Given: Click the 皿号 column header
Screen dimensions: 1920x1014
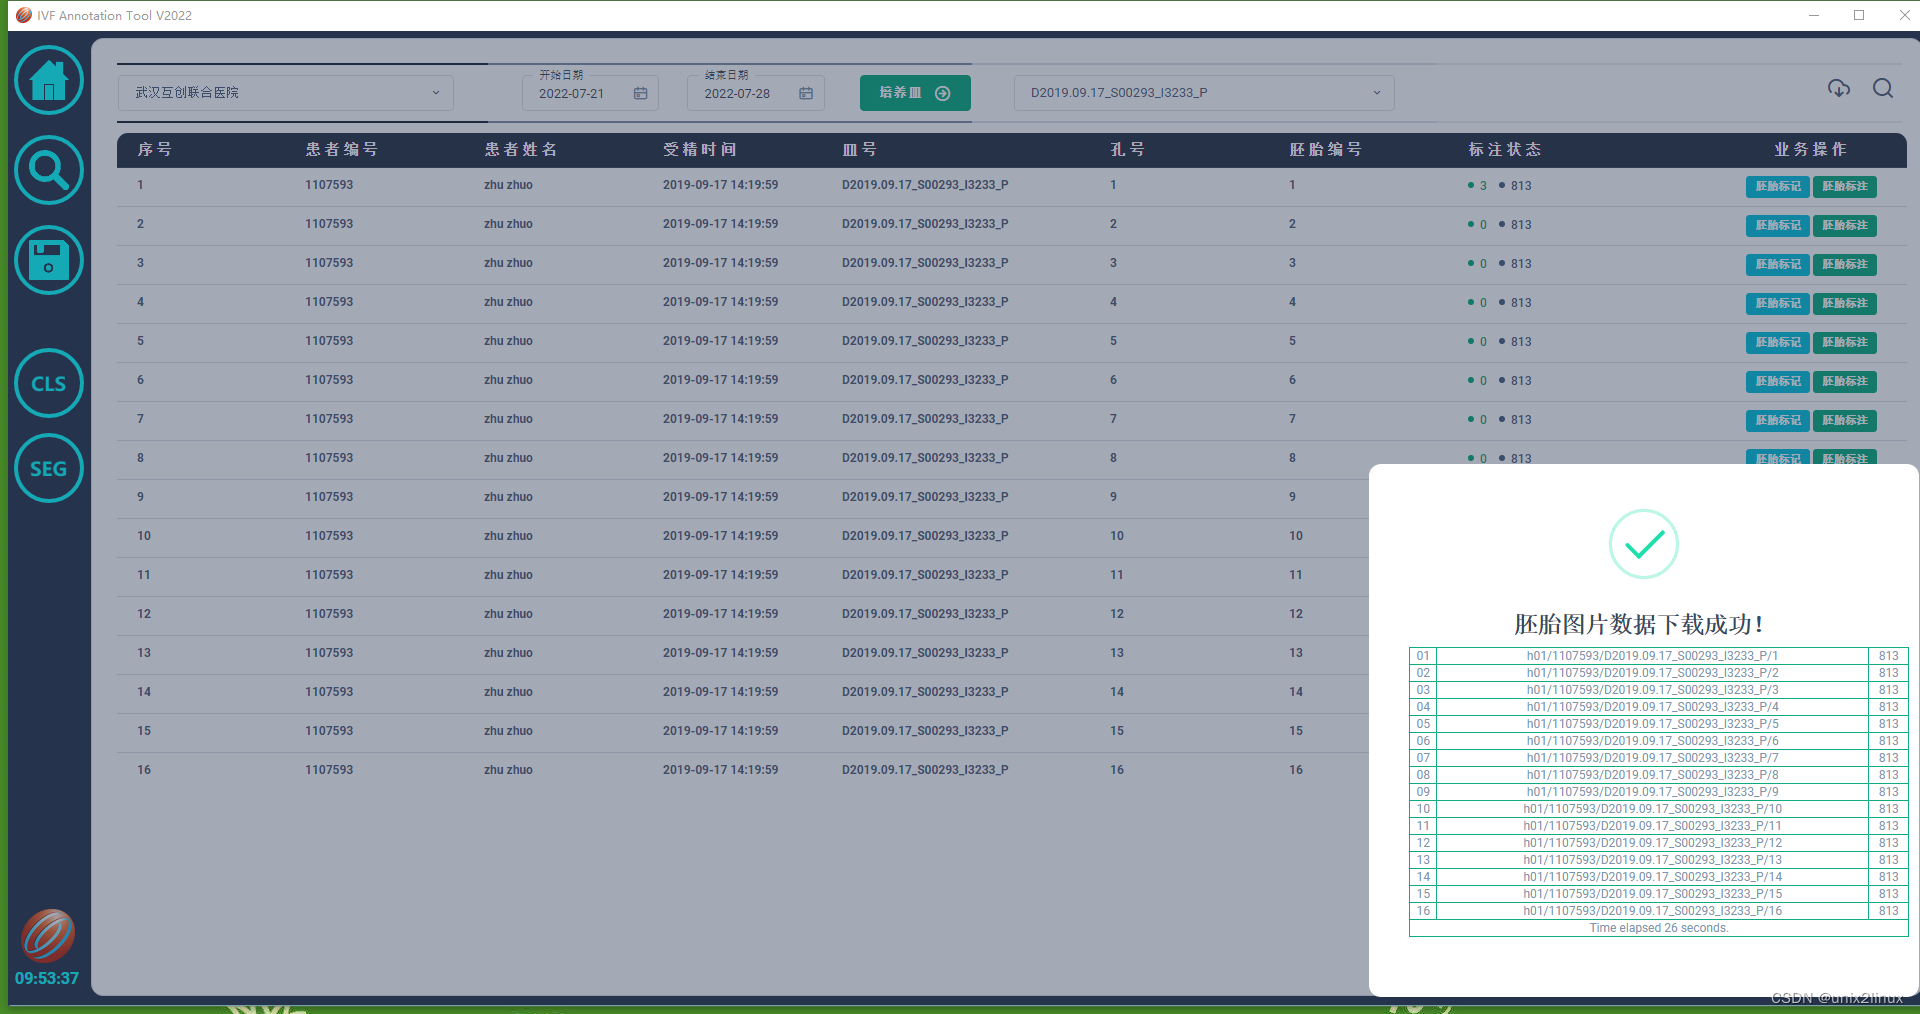Looking at the screenshot, I should pos(860,149).
